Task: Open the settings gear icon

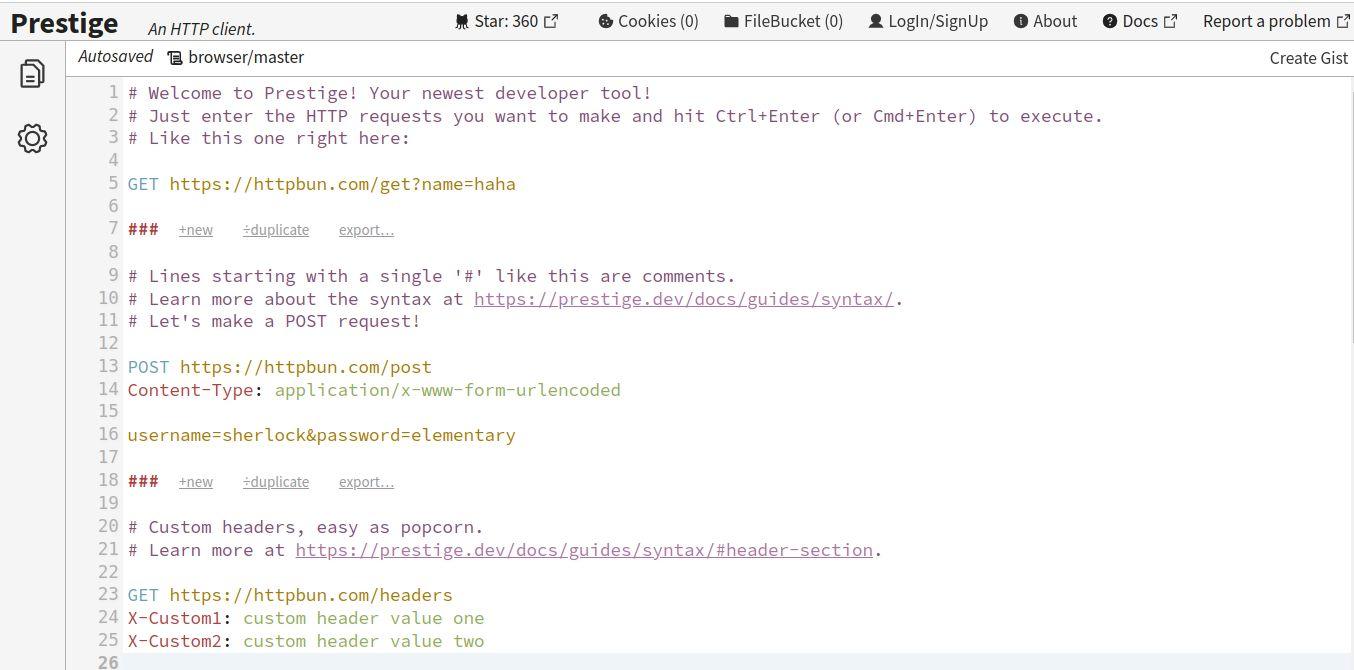Action: (32, 138)
